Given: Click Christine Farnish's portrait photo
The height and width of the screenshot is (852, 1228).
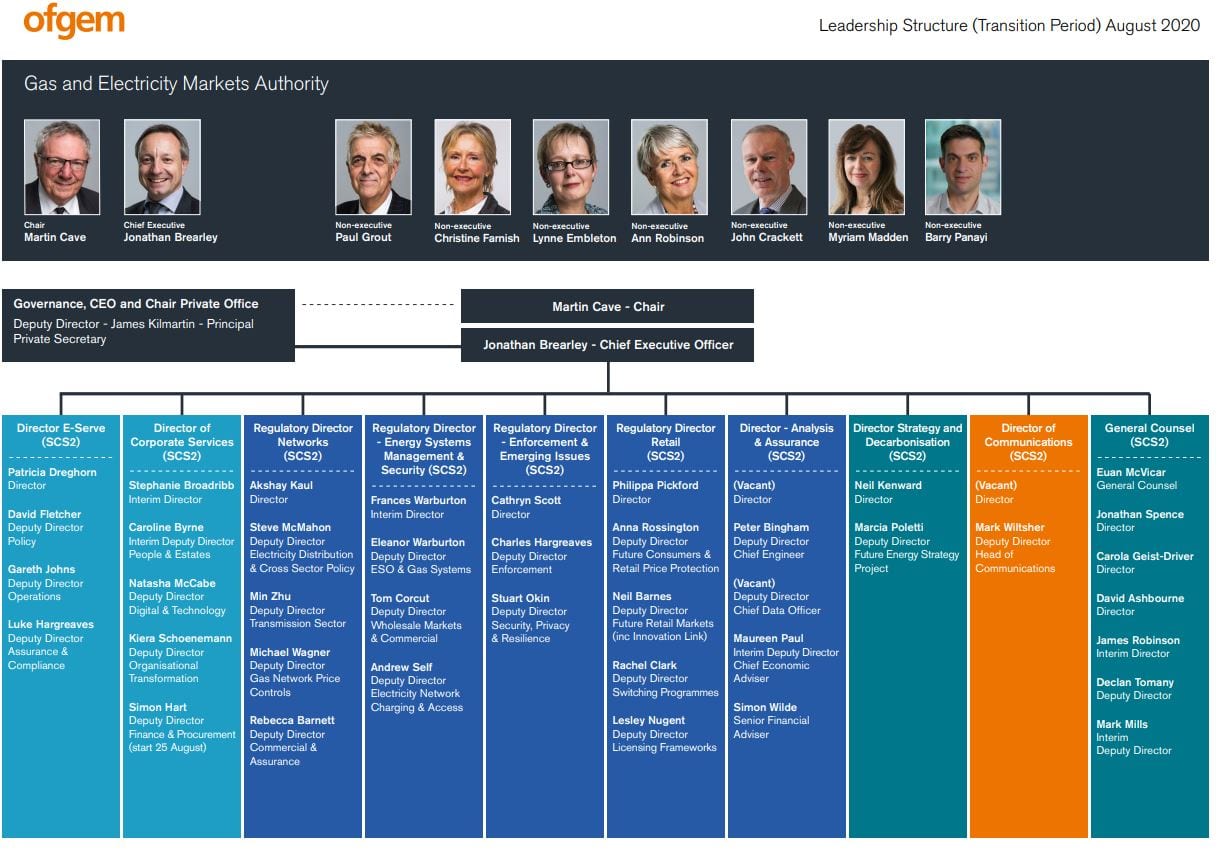Looking at the screenshot, I should click(472, 167).
